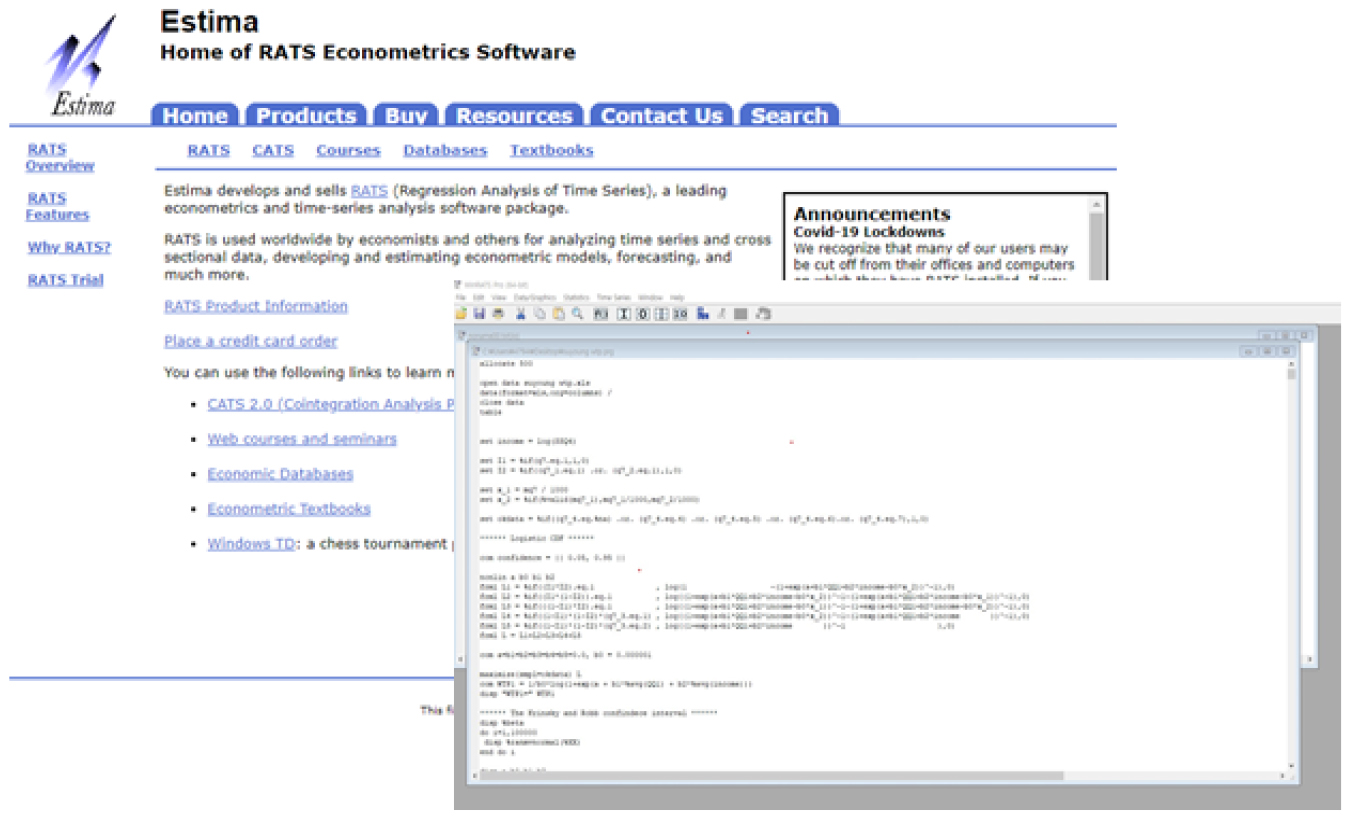Click the Why RATS? sidebar link
The height and width of the screenshot is (818, 1354).
tap(69, 247)
